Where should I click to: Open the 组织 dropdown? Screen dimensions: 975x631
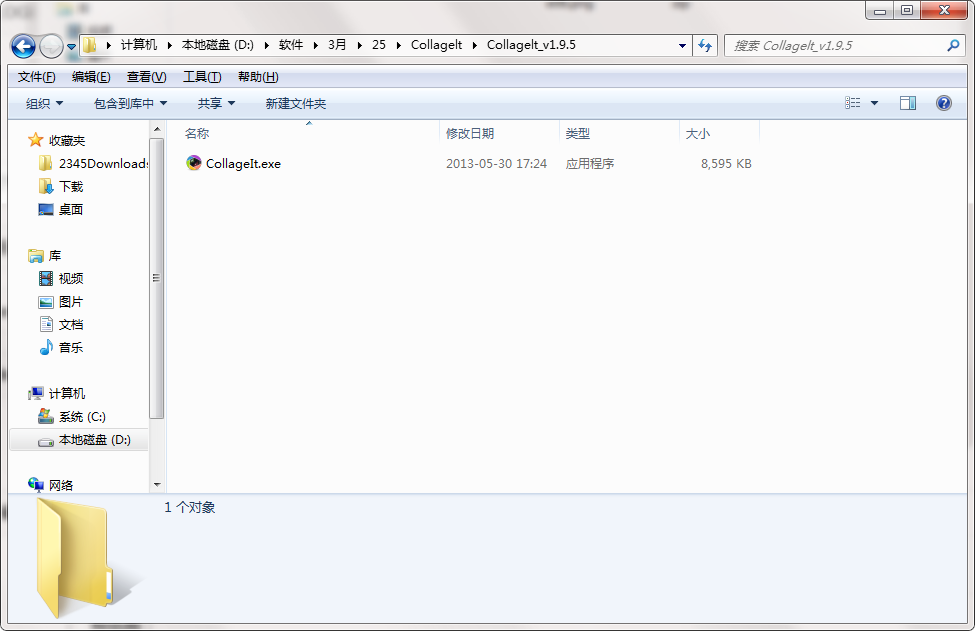44,103
